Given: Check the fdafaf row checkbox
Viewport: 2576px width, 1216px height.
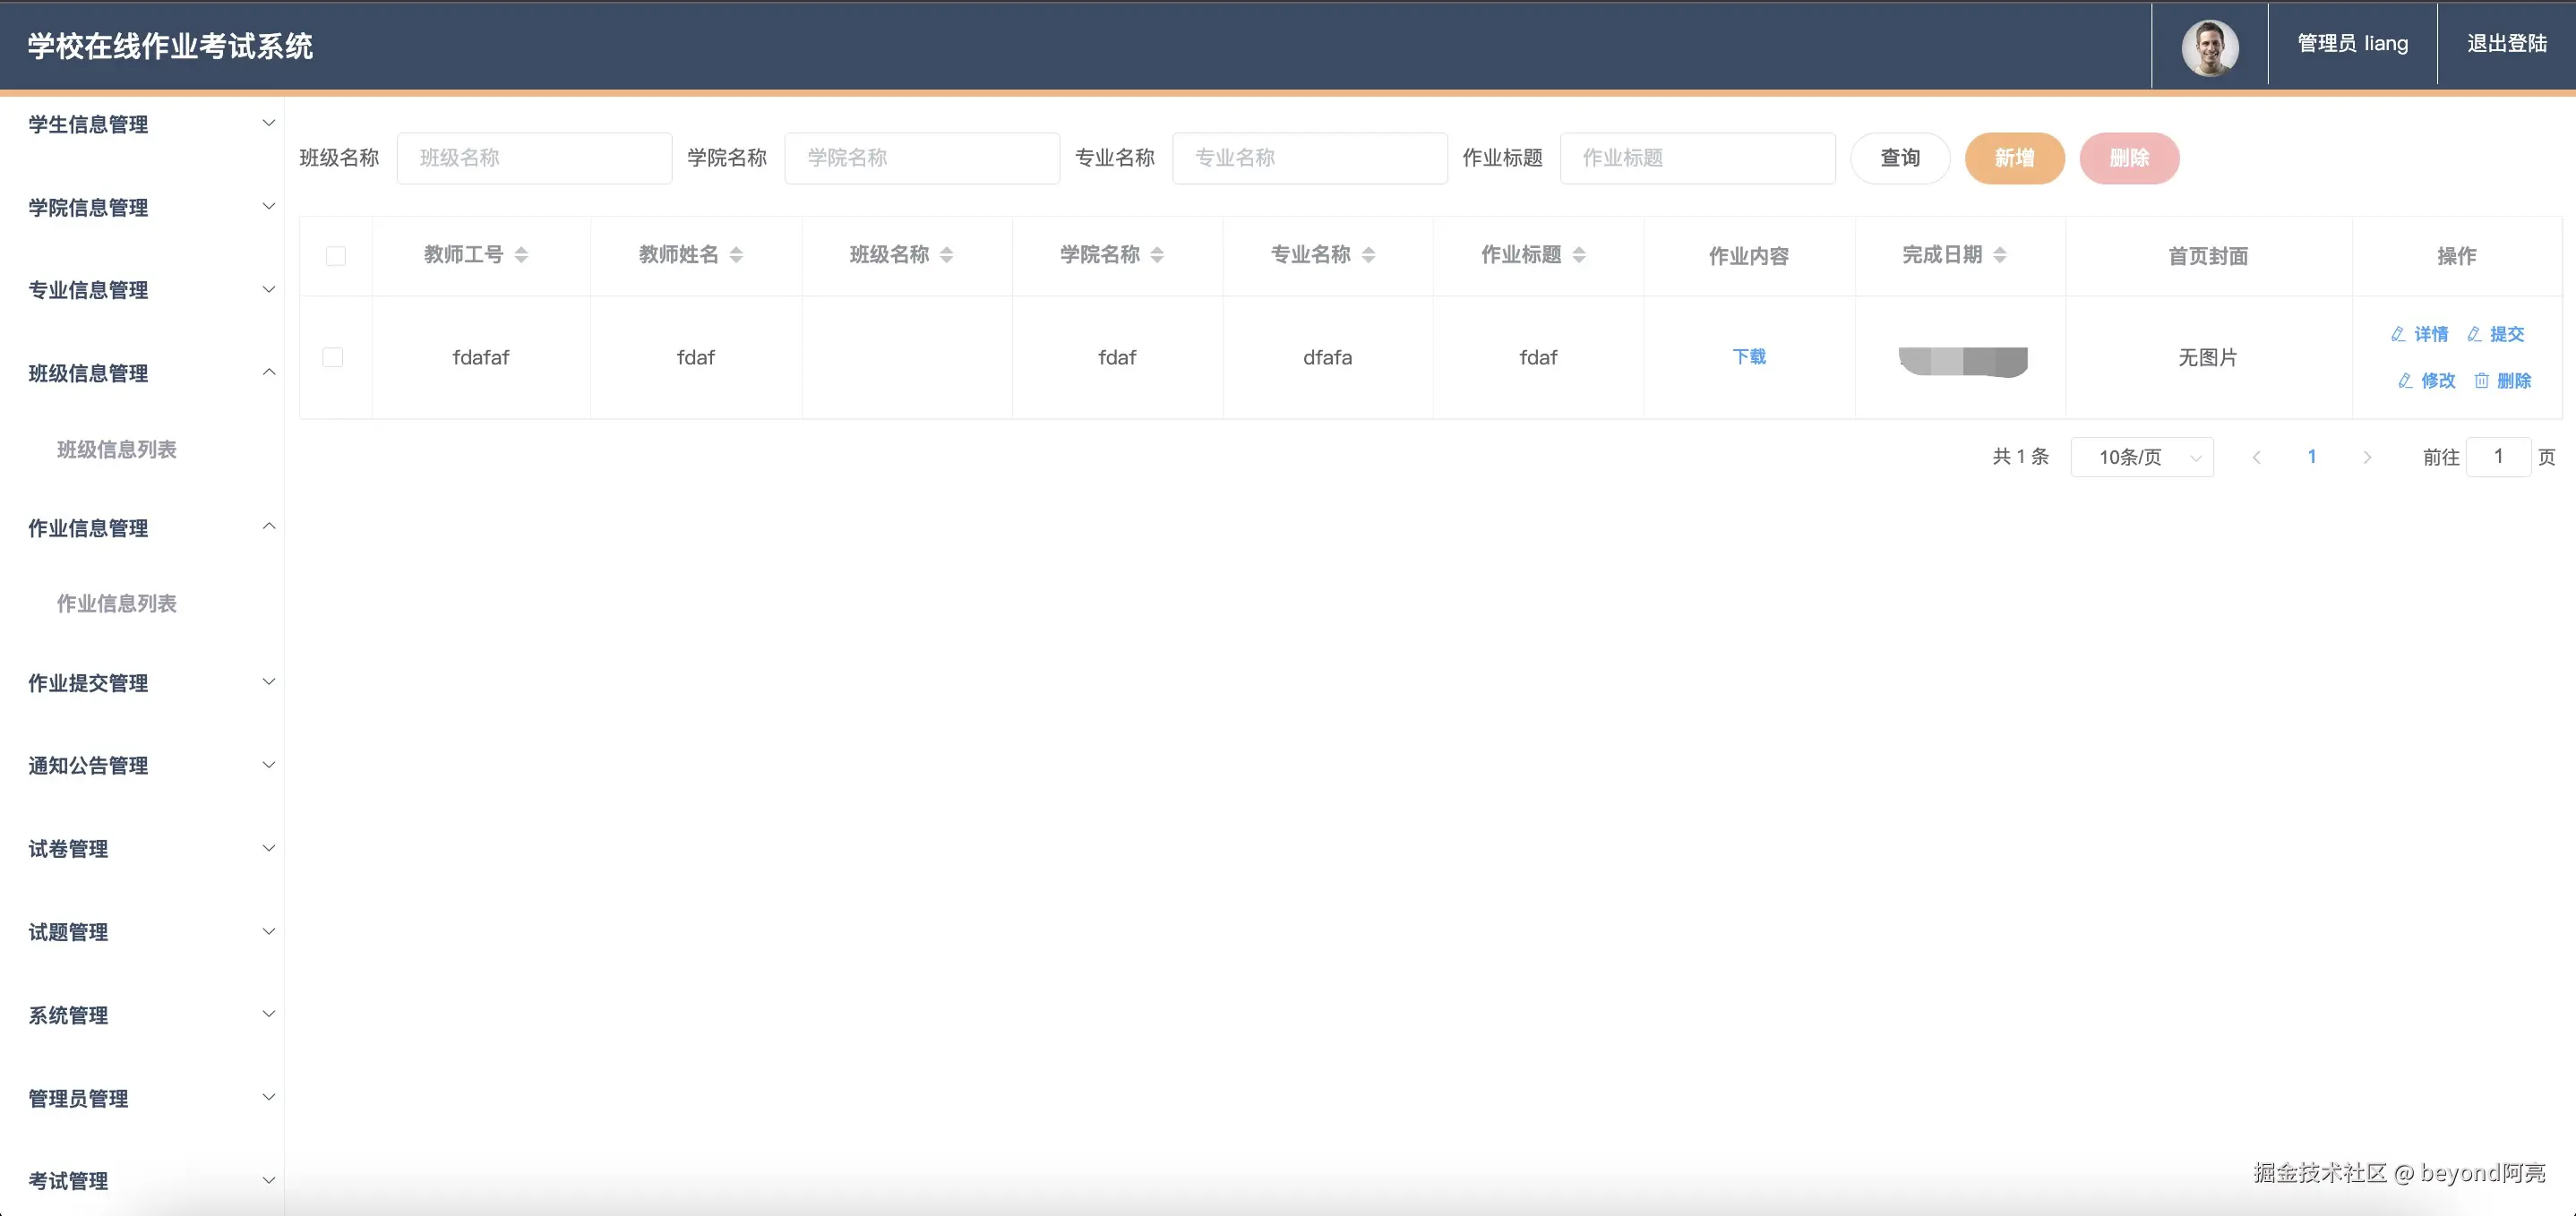Looking at the screenshot, I should coord(333,357).
